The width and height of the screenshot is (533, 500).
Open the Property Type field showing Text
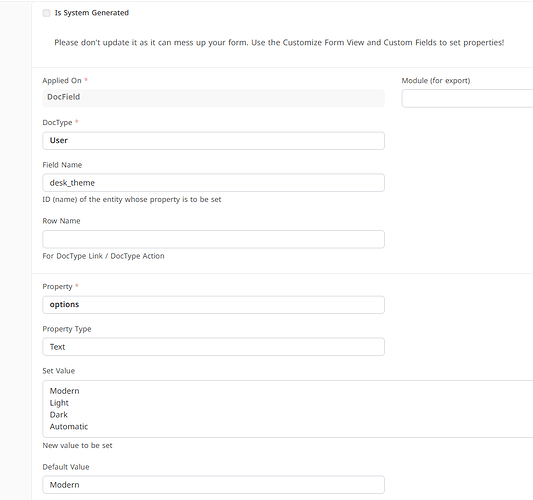[213, 347]
